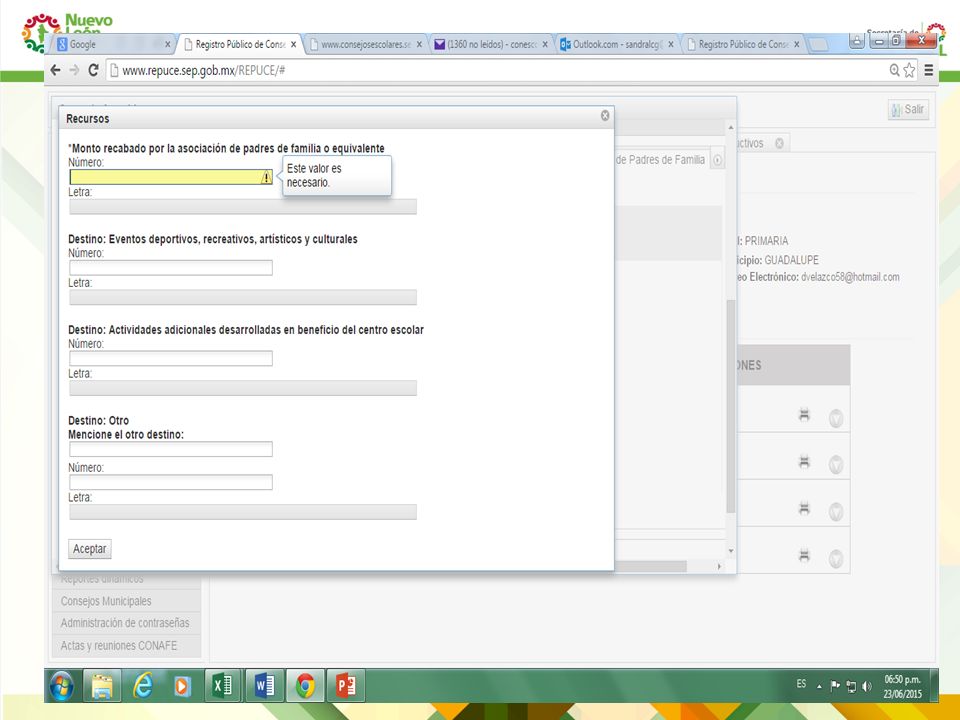Click the Número field under Monto recabado
The width and height of the screenshot is (960, 720).
click(171, 177)
